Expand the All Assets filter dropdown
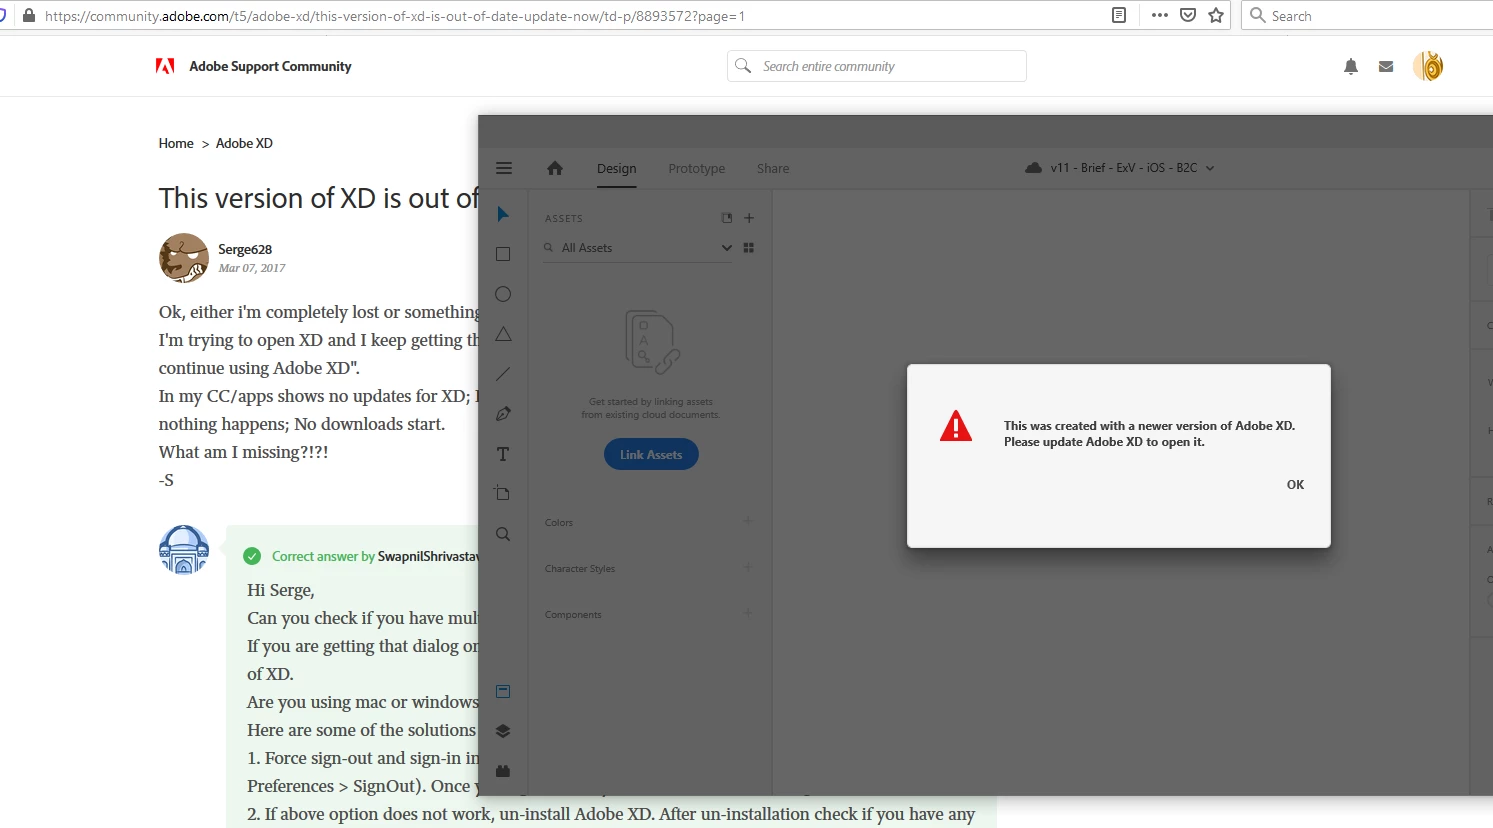This screenshot has width=1493, height=828. (x=727, y=248)
